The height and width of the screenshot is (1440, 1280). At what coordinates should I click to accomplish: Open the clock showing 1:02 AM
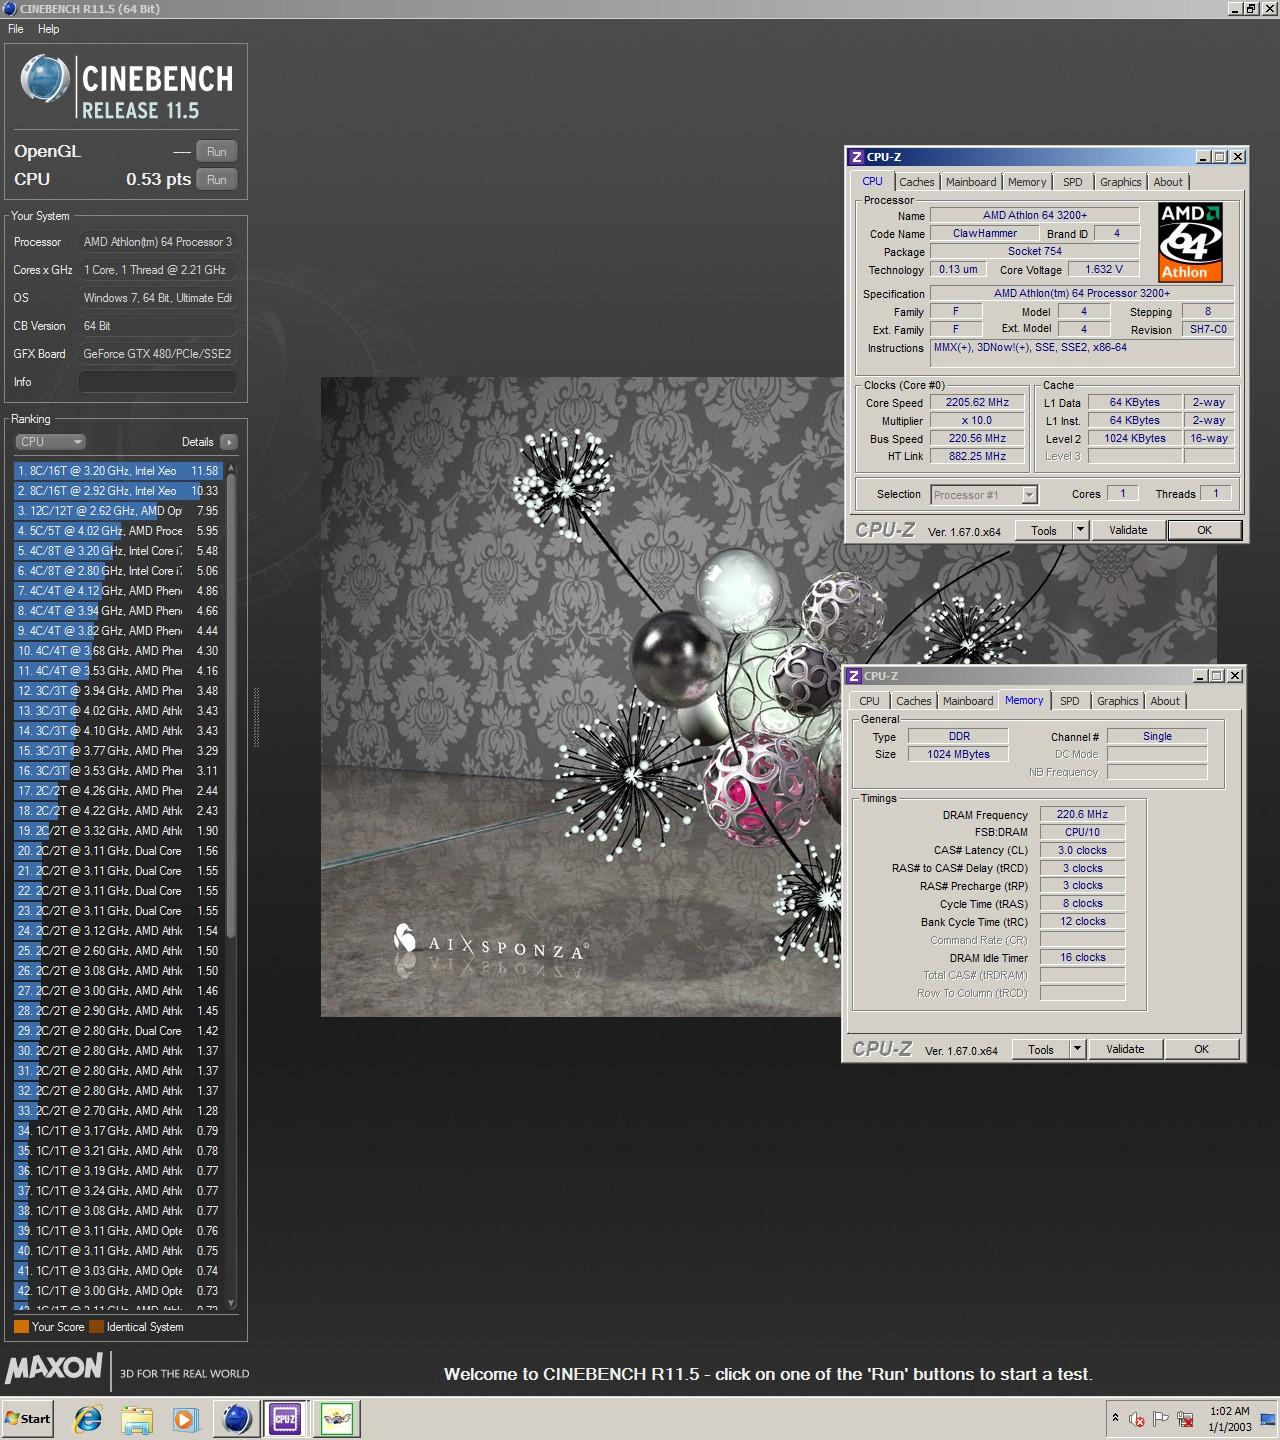pyautogui.click(x=1230, y=1419)
